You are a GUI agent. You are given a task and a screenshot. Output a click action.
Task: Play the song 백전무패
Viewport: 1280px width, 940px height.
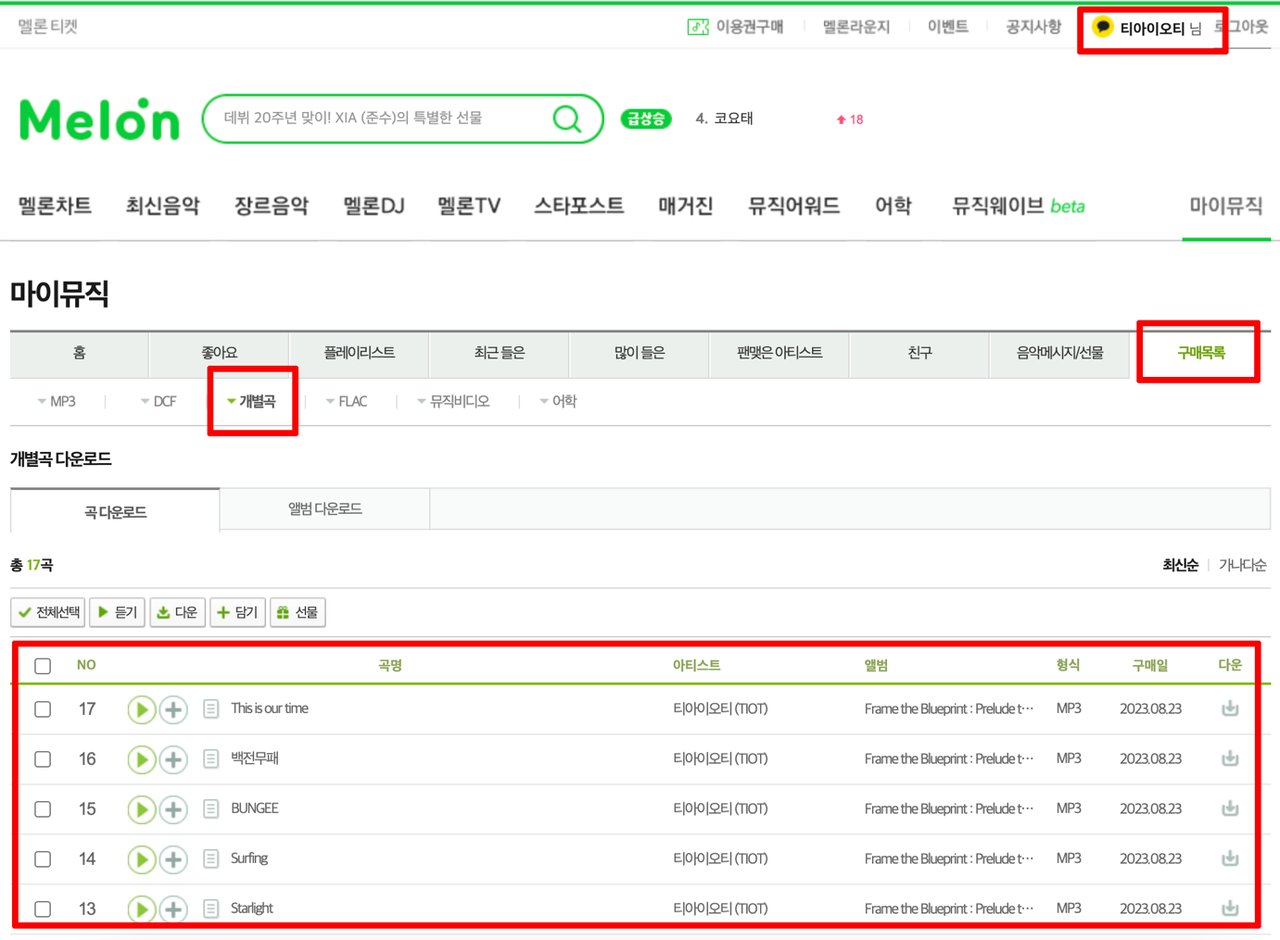point(141,759)
